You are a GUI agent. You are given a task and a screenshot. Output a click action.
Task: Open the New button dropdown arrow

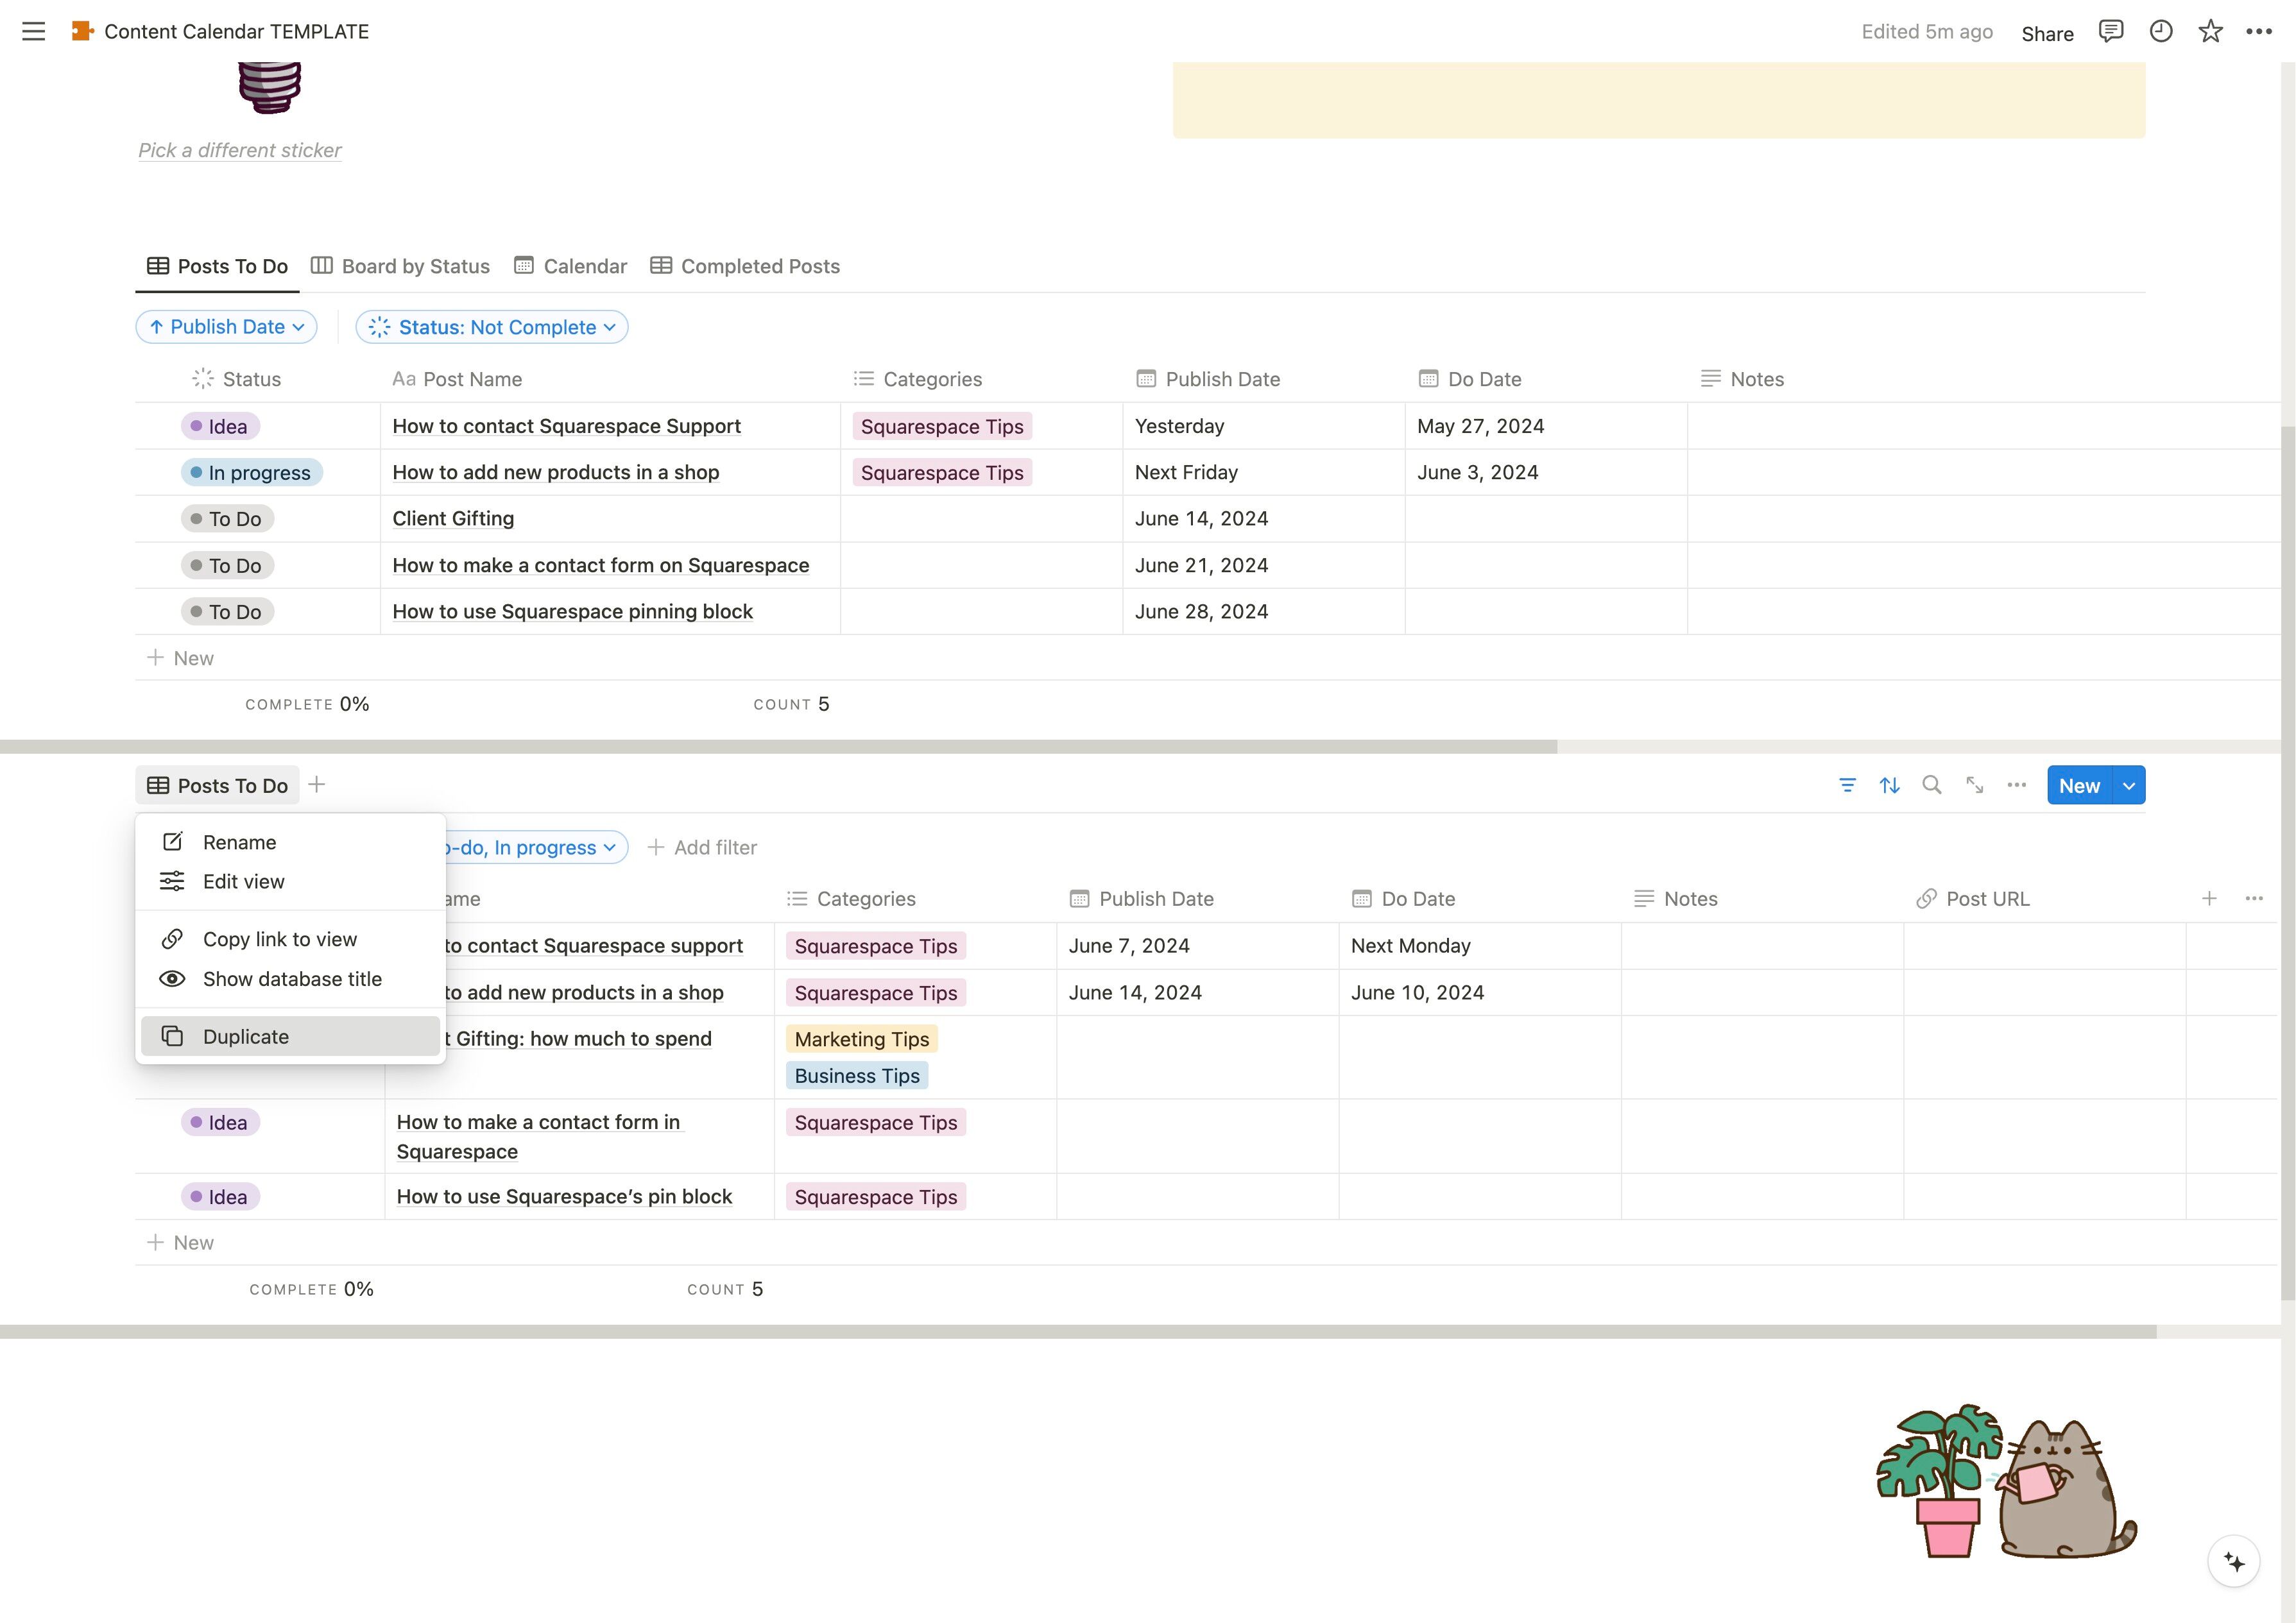(x=2129, y=785)
